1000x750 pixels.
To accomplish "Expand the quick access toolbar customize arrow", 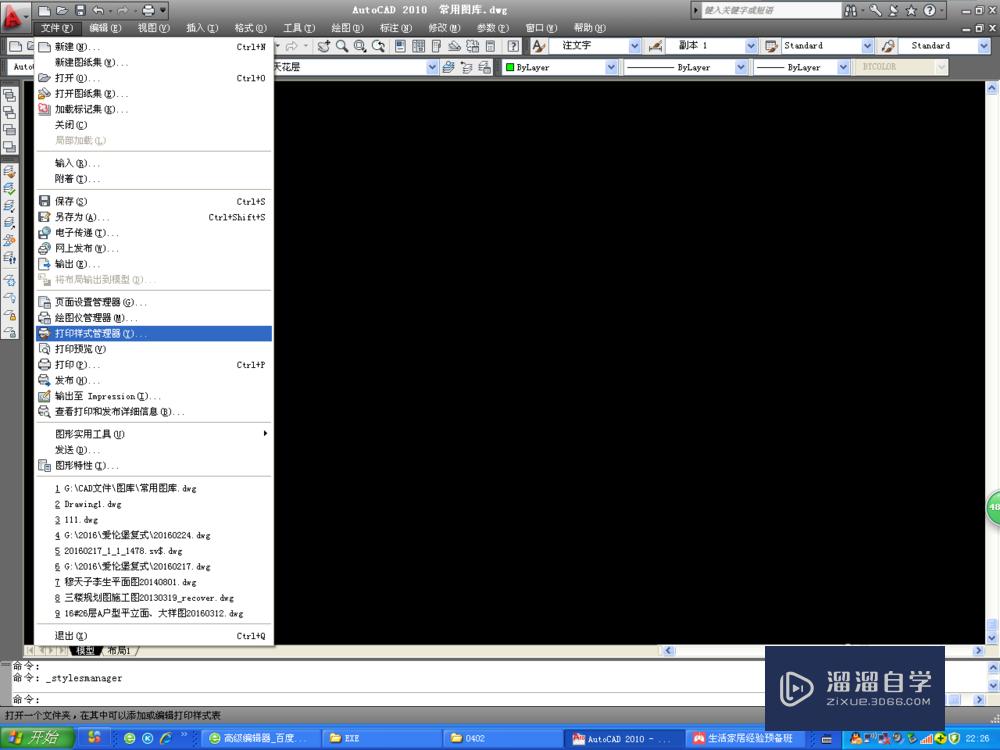I will tap(163, 10).
